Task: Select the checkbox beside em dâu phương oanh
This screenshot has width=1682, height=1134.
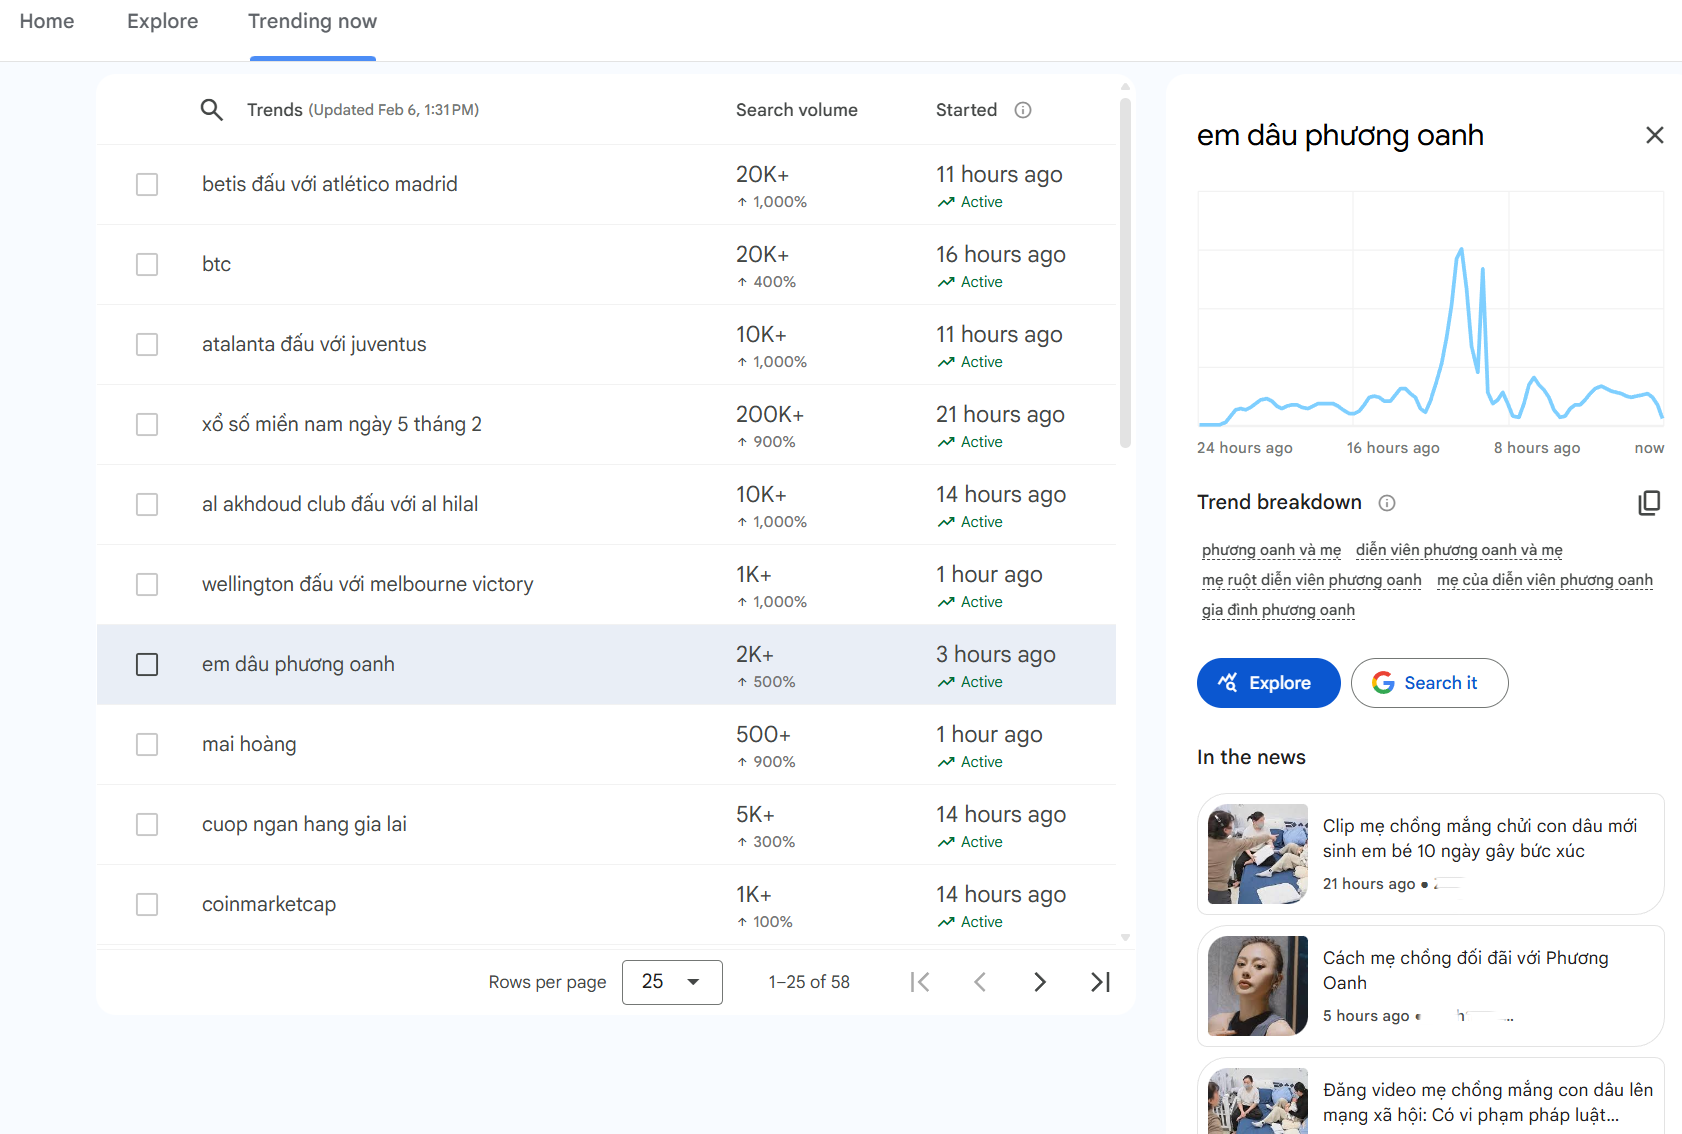Action: click(x=147, y=664)
